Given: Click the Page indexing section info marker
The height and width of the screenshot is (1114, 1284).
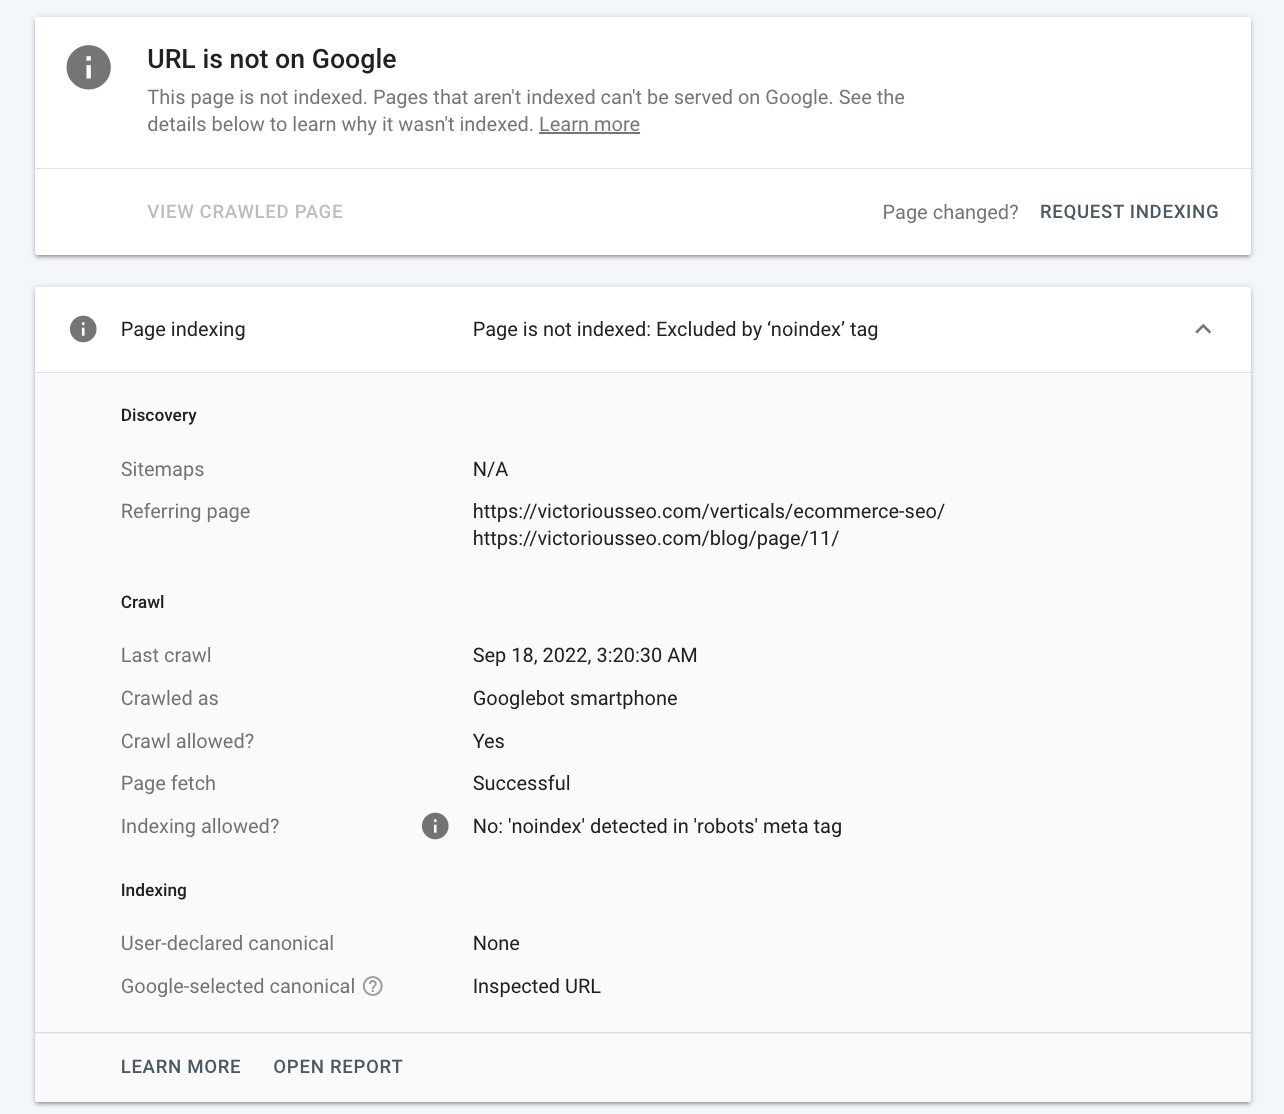Looking at the screenshot, I should tap(83, 329).
